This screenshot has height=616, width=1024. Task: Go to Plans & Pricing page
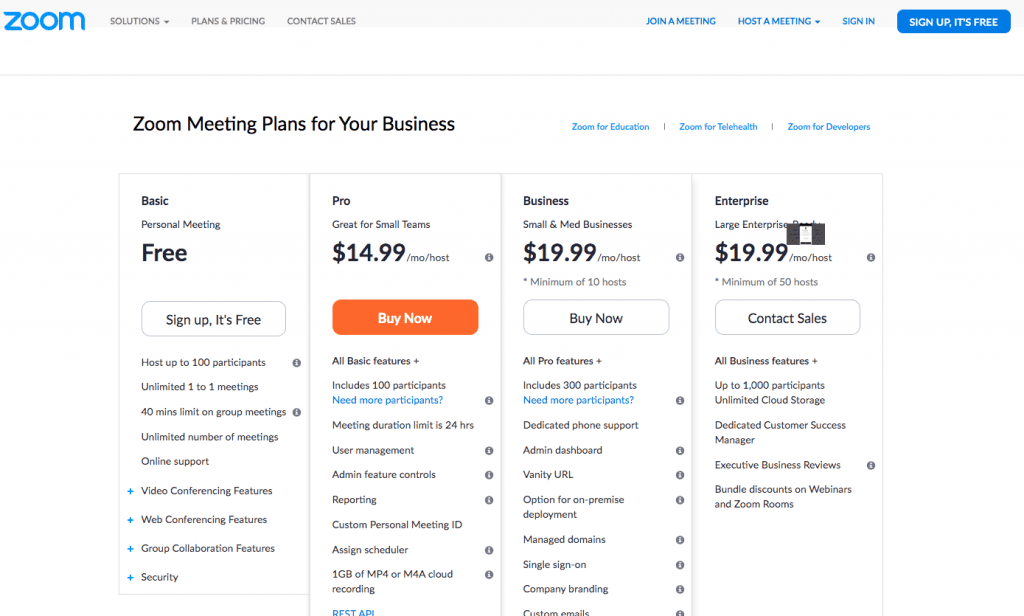pyautogui.click(x=228, y=21)
